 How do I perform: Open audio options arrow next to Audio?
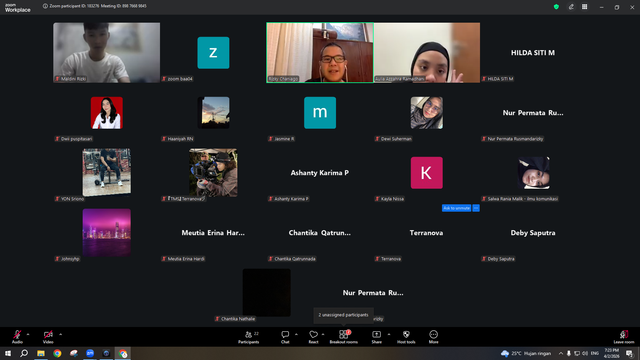click(28, 334)
